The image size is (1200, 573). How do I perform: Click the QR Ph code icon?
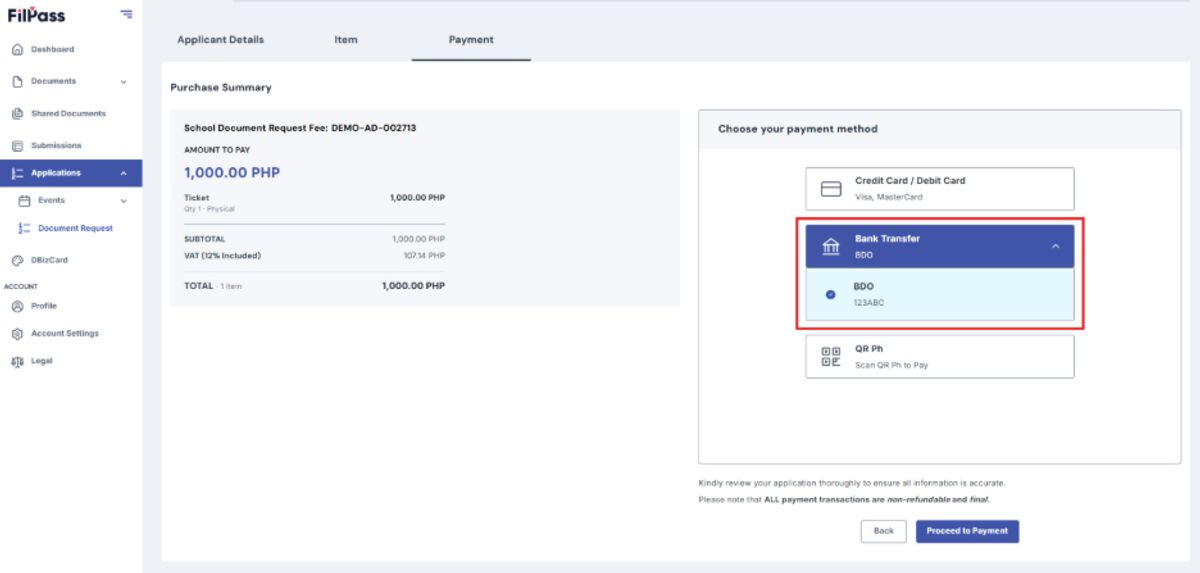click(x=831, y=356)
